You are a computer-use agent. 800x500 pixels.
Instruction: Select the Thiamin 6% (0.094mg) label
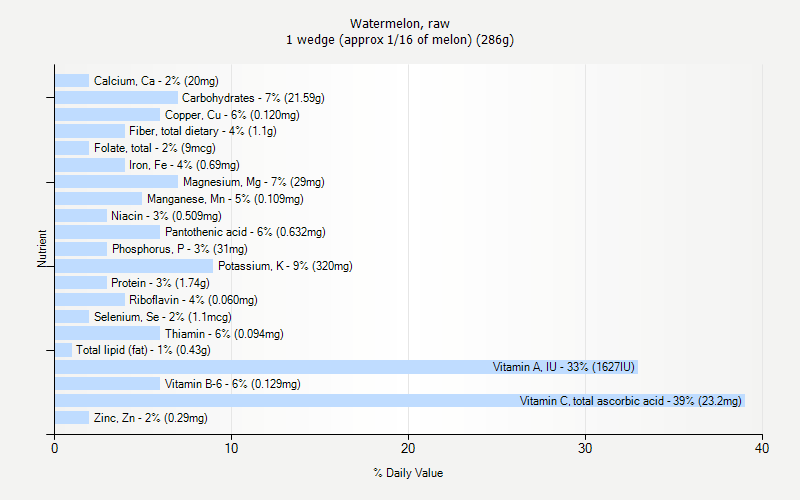click(x=224, y=334)
